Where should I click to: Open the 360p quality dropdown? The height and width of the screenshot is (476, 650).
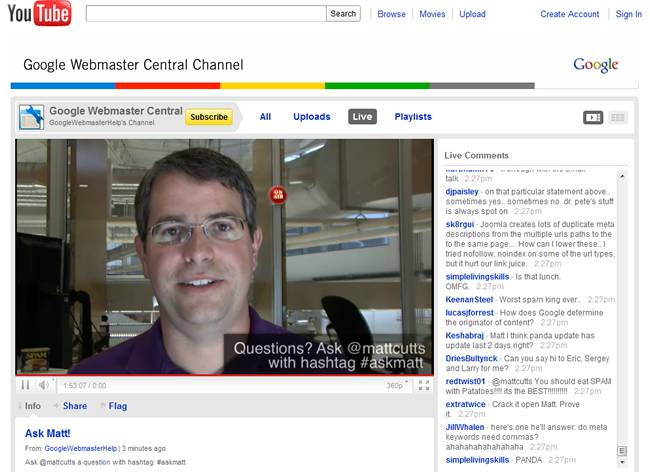tap(398, 385)
